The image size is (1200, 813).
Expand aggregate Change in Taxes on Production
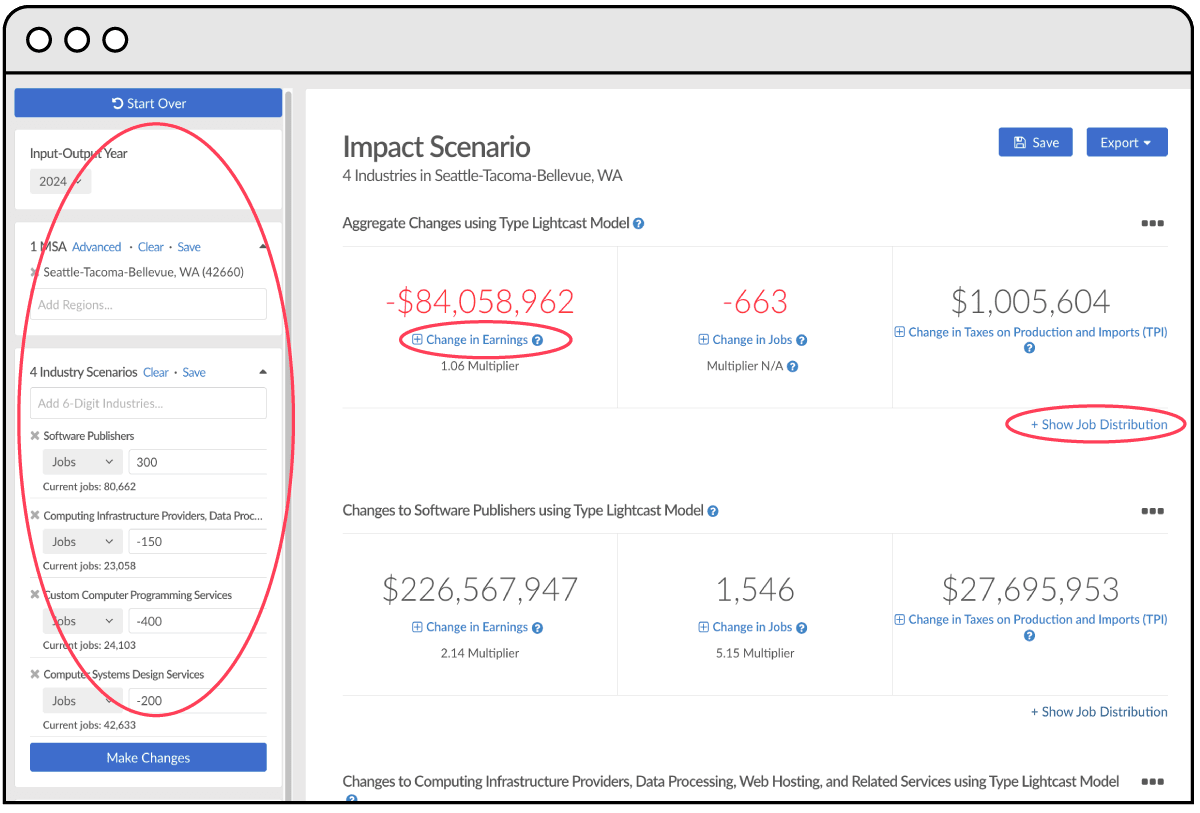(1030, 332)
